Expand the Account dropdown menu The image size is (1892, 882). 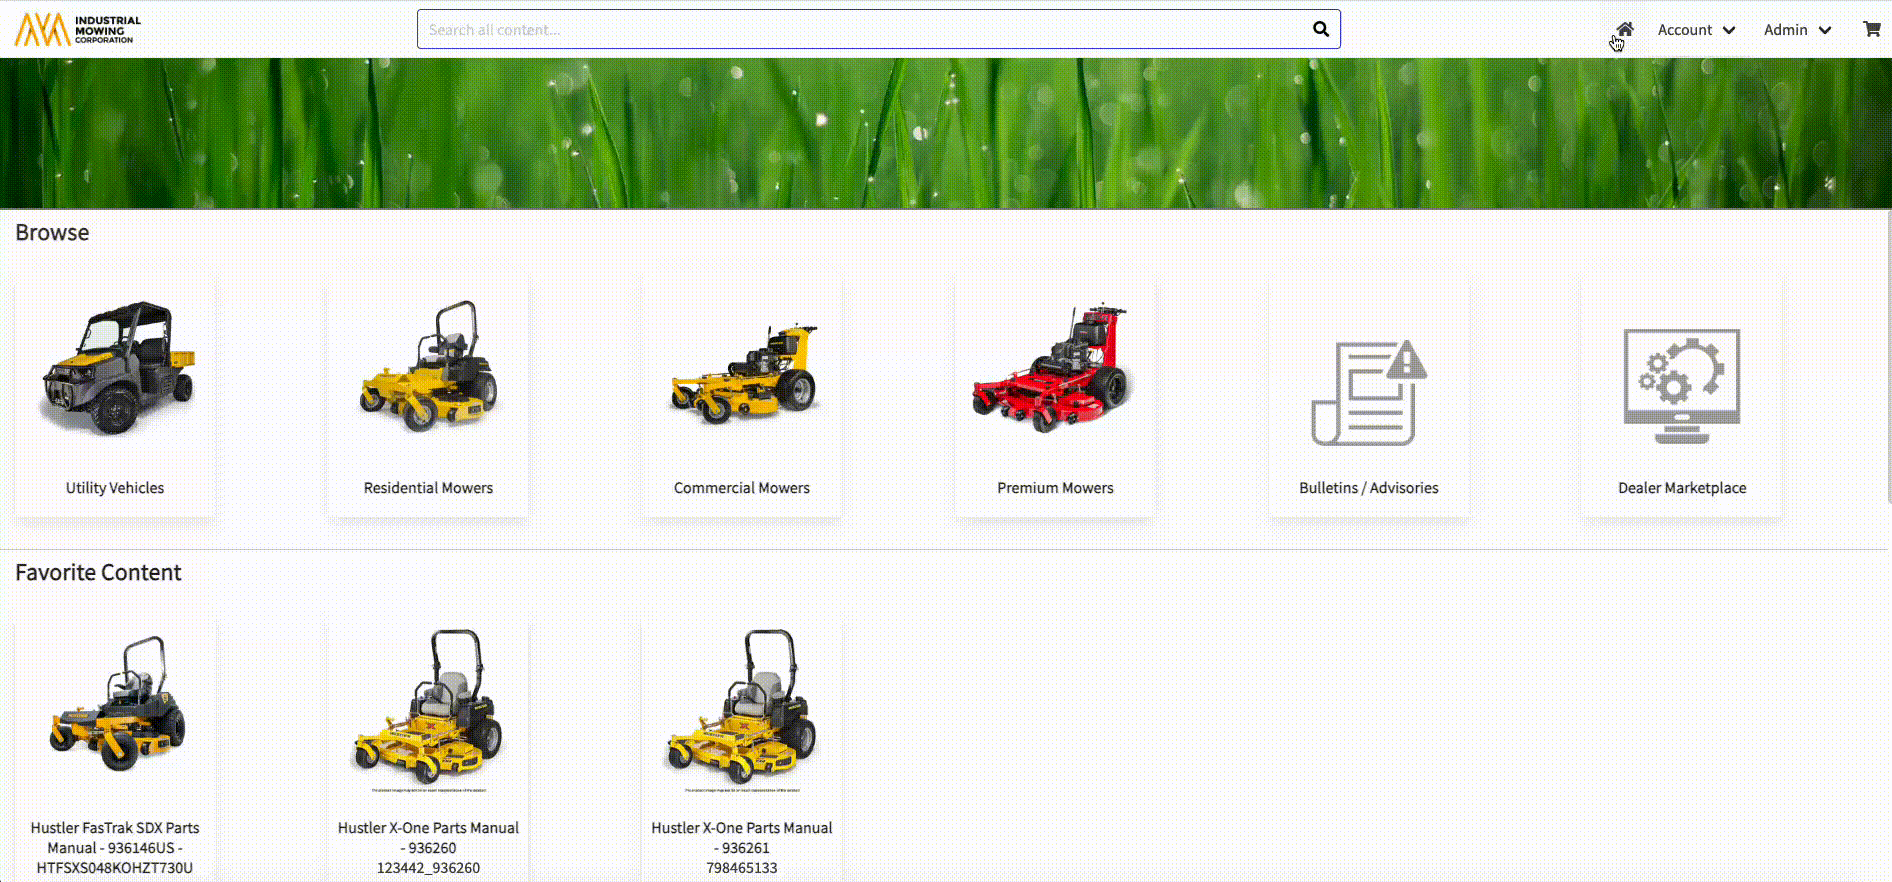click(1695, 30)
